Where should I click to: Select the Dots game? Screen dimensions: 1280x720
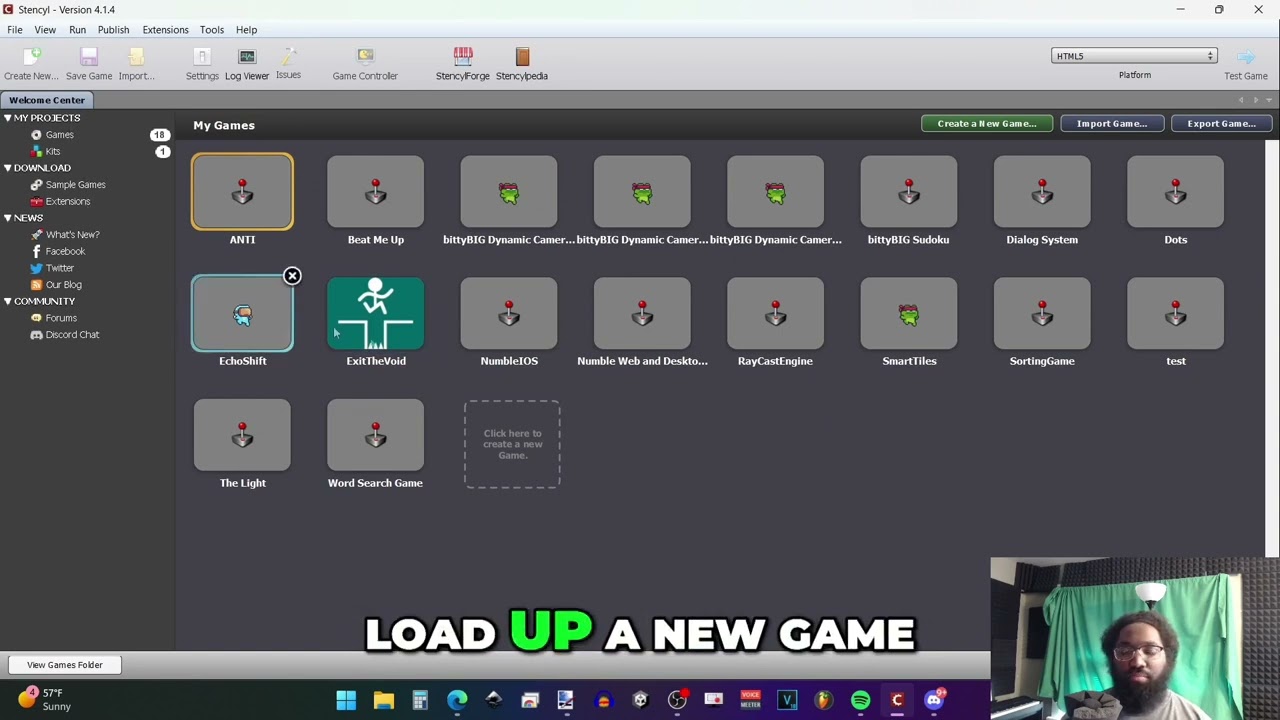1175,192
